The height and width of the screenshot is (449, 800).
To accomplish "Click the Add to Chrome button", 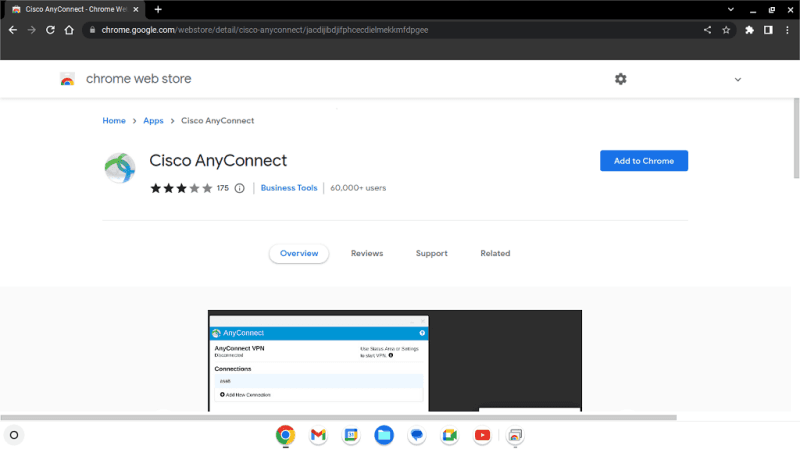I will [644, 161].
